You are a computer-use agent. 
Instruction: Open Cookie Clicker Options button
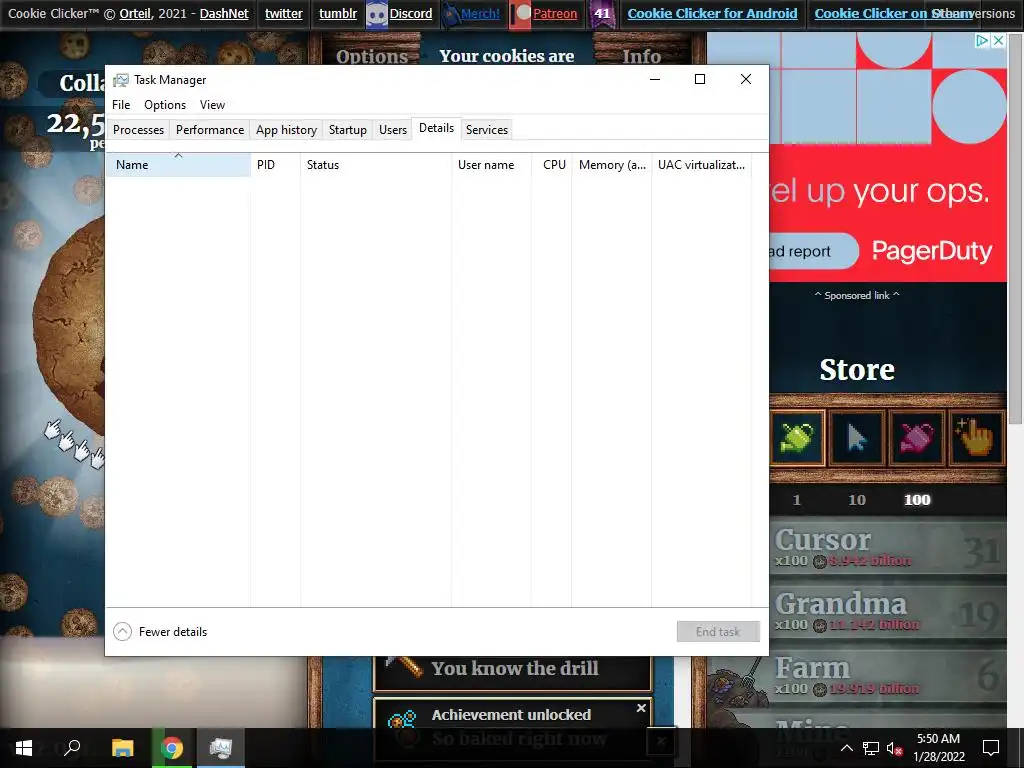tap(372, 56)
